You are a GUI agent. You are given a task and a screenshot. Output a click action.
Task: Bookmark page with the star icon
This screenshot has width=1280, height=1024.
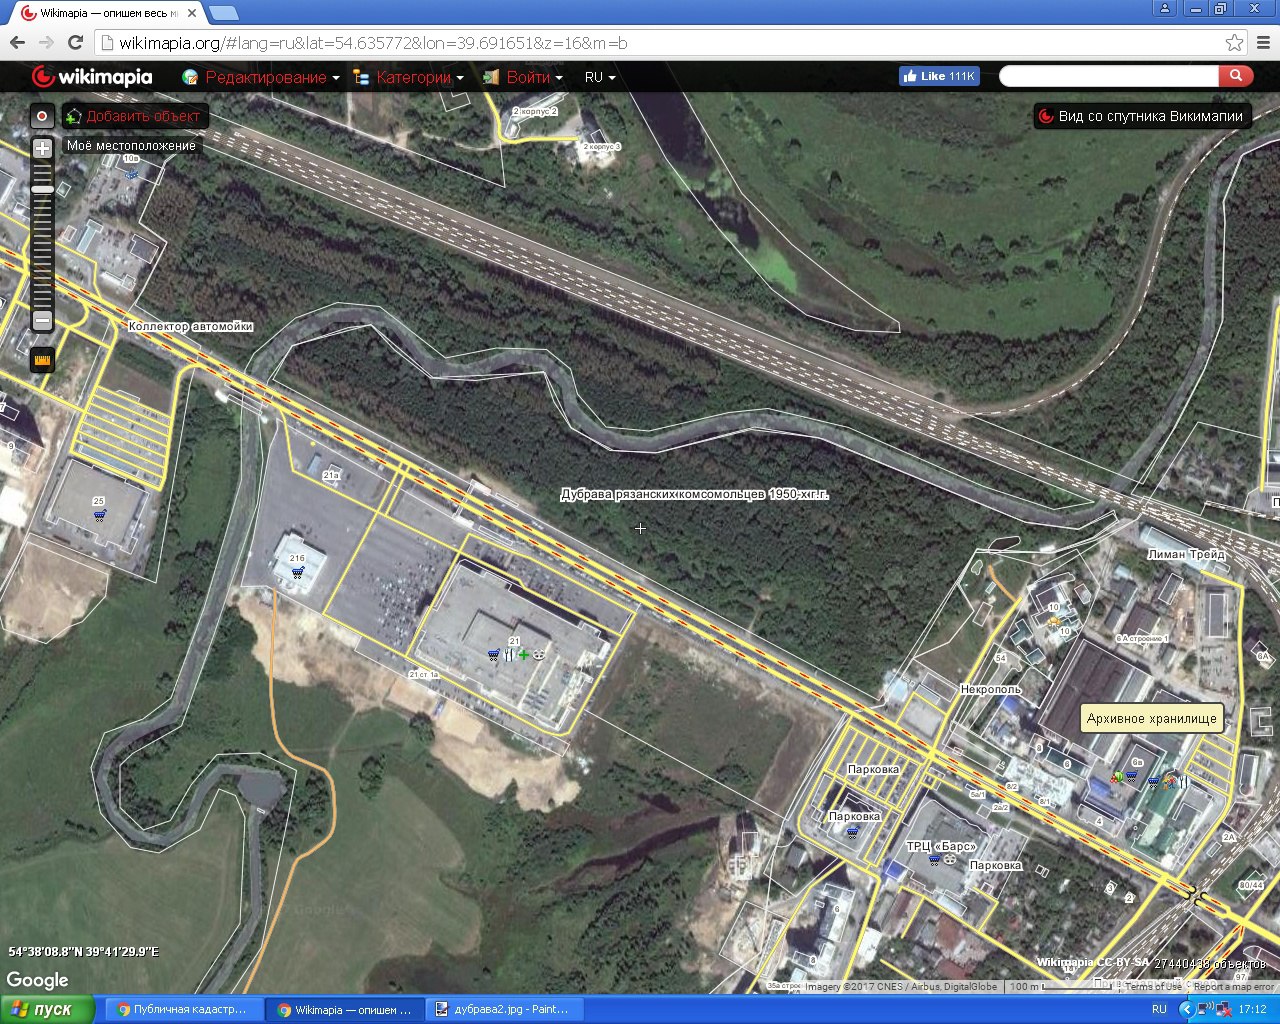coord(1234,43)
